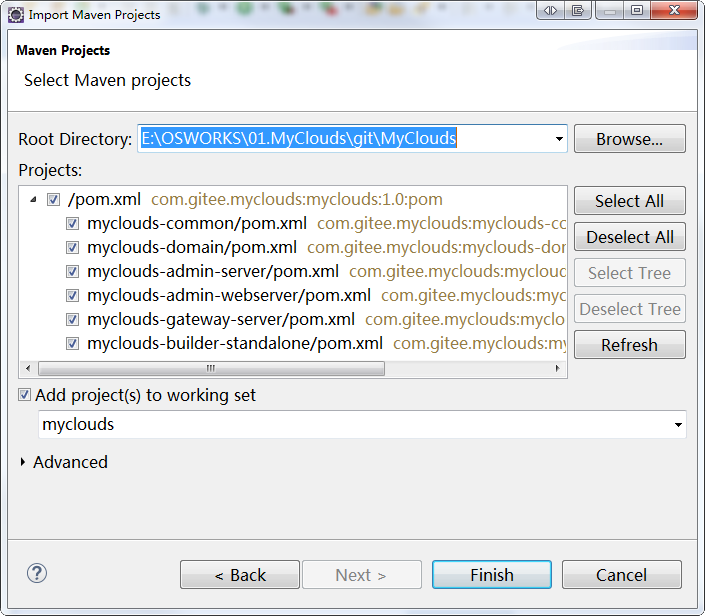Click the right scroll arrow of Projects list
The width and height of the screenshot is (705, 616).
pyautogui.click(x=558, y=368)
